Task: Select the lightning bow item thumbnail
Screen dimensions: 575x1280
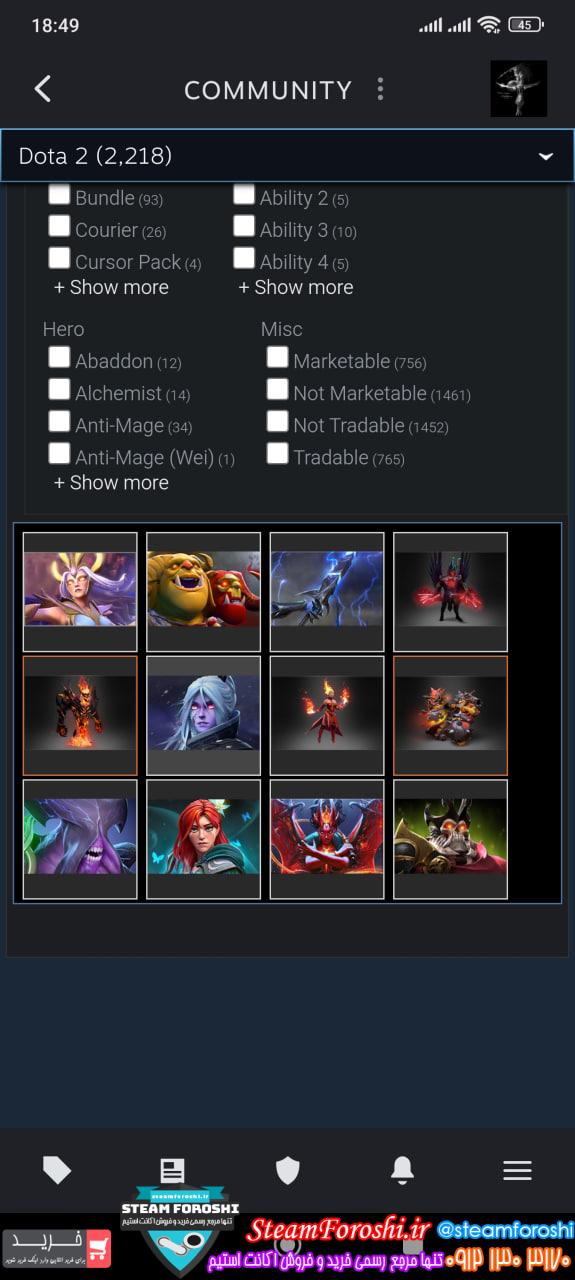Action: point(327,591)
